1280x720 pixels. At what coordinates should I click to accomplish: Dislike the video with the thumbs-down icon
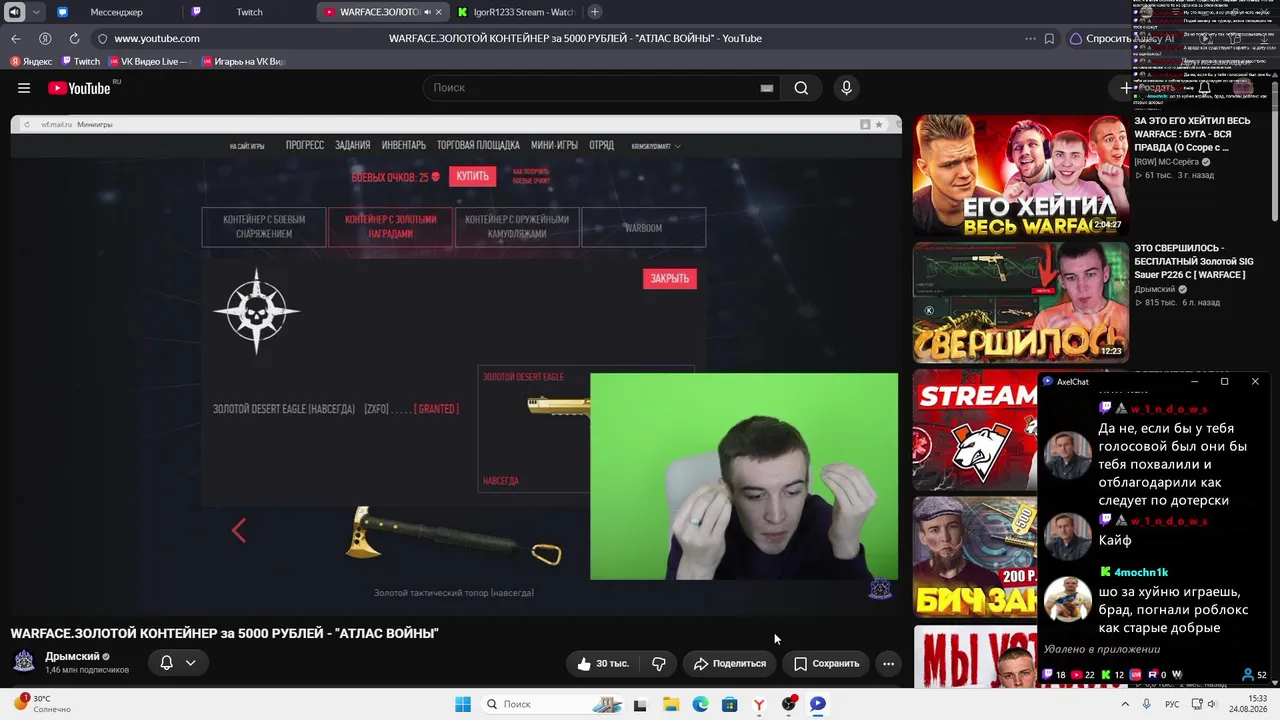click(x=659, y=663)
